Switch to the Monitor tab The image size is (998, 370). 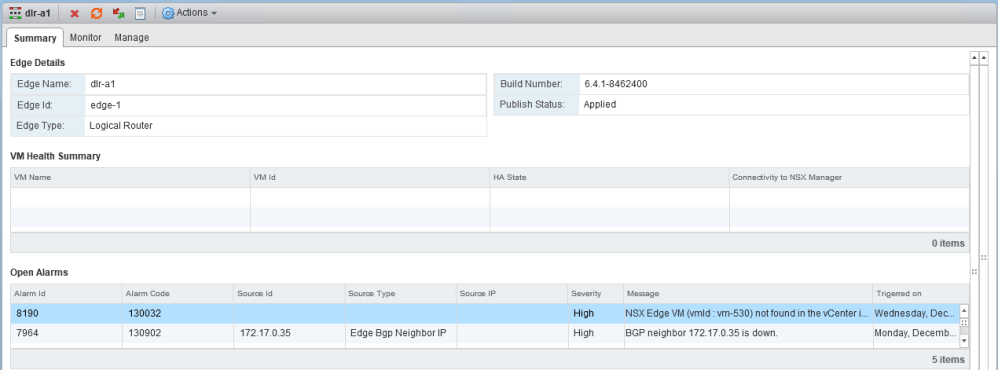[85, 38]
